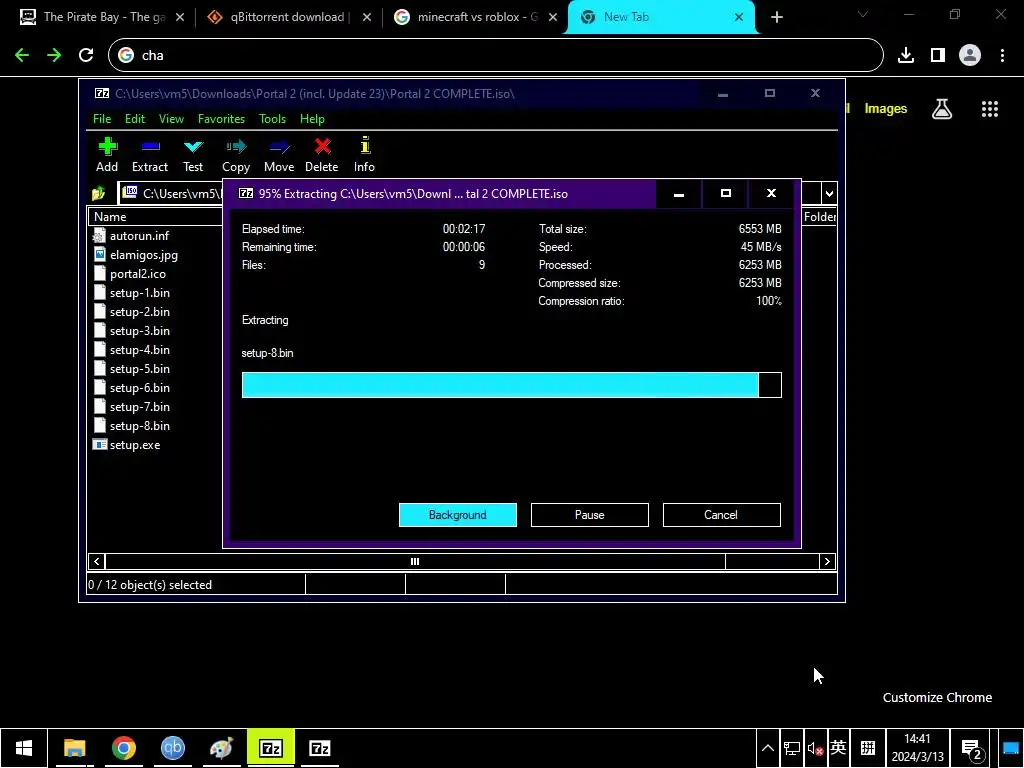The height and width of the screenshot is (768, 1024).
Task: Click the highlighted 7-Zip taskbar icon
Action: [x=271, y=748]
